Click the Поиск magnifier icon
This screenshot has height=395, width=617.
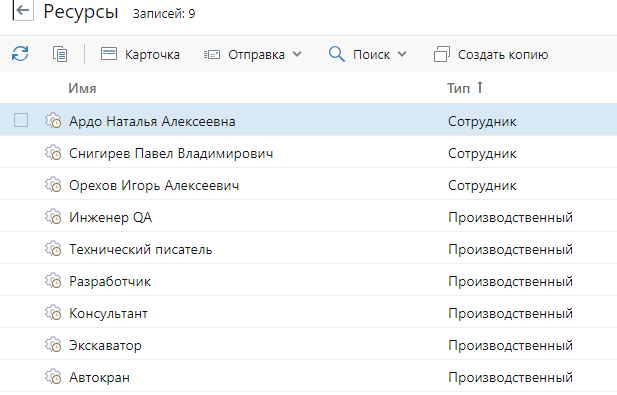(337, 54)
